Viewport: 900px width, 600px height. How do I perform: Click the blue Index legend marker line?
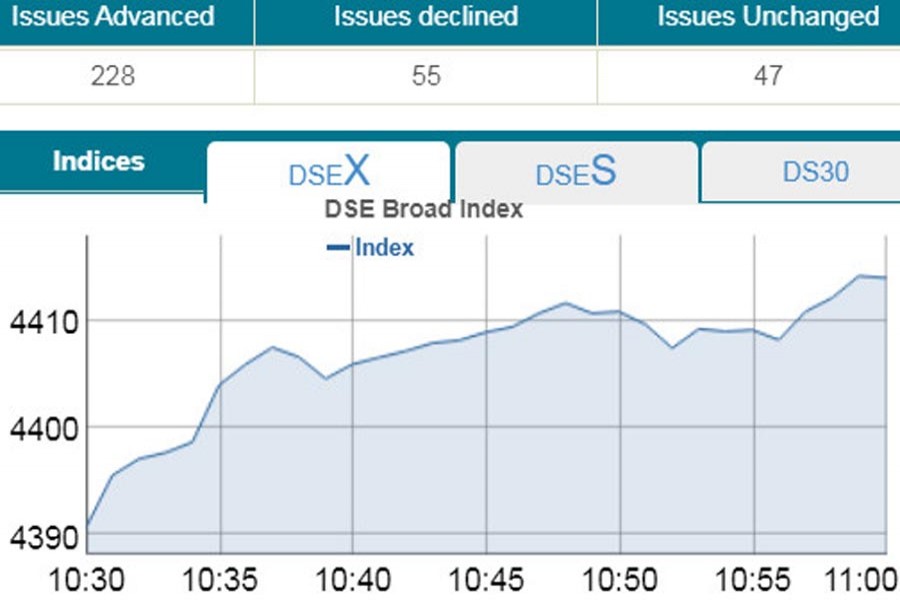[340, 247]
